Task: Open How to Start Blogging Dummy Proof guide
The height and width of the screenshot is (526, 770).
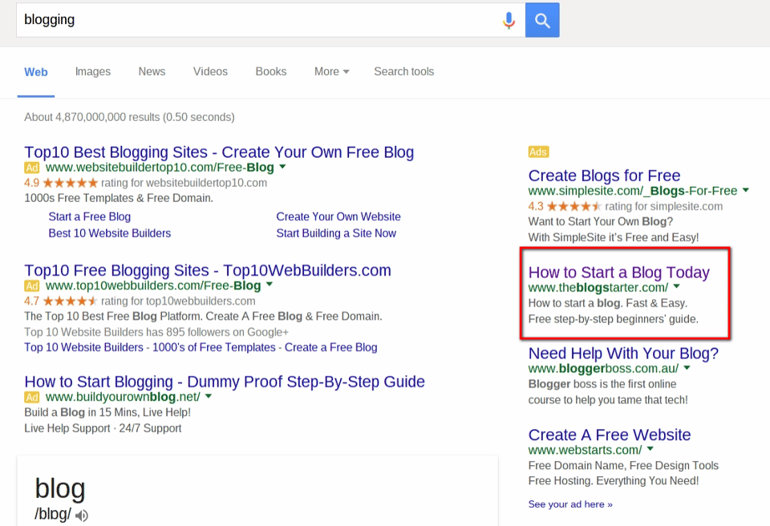Action: click(x=224, y=381)
